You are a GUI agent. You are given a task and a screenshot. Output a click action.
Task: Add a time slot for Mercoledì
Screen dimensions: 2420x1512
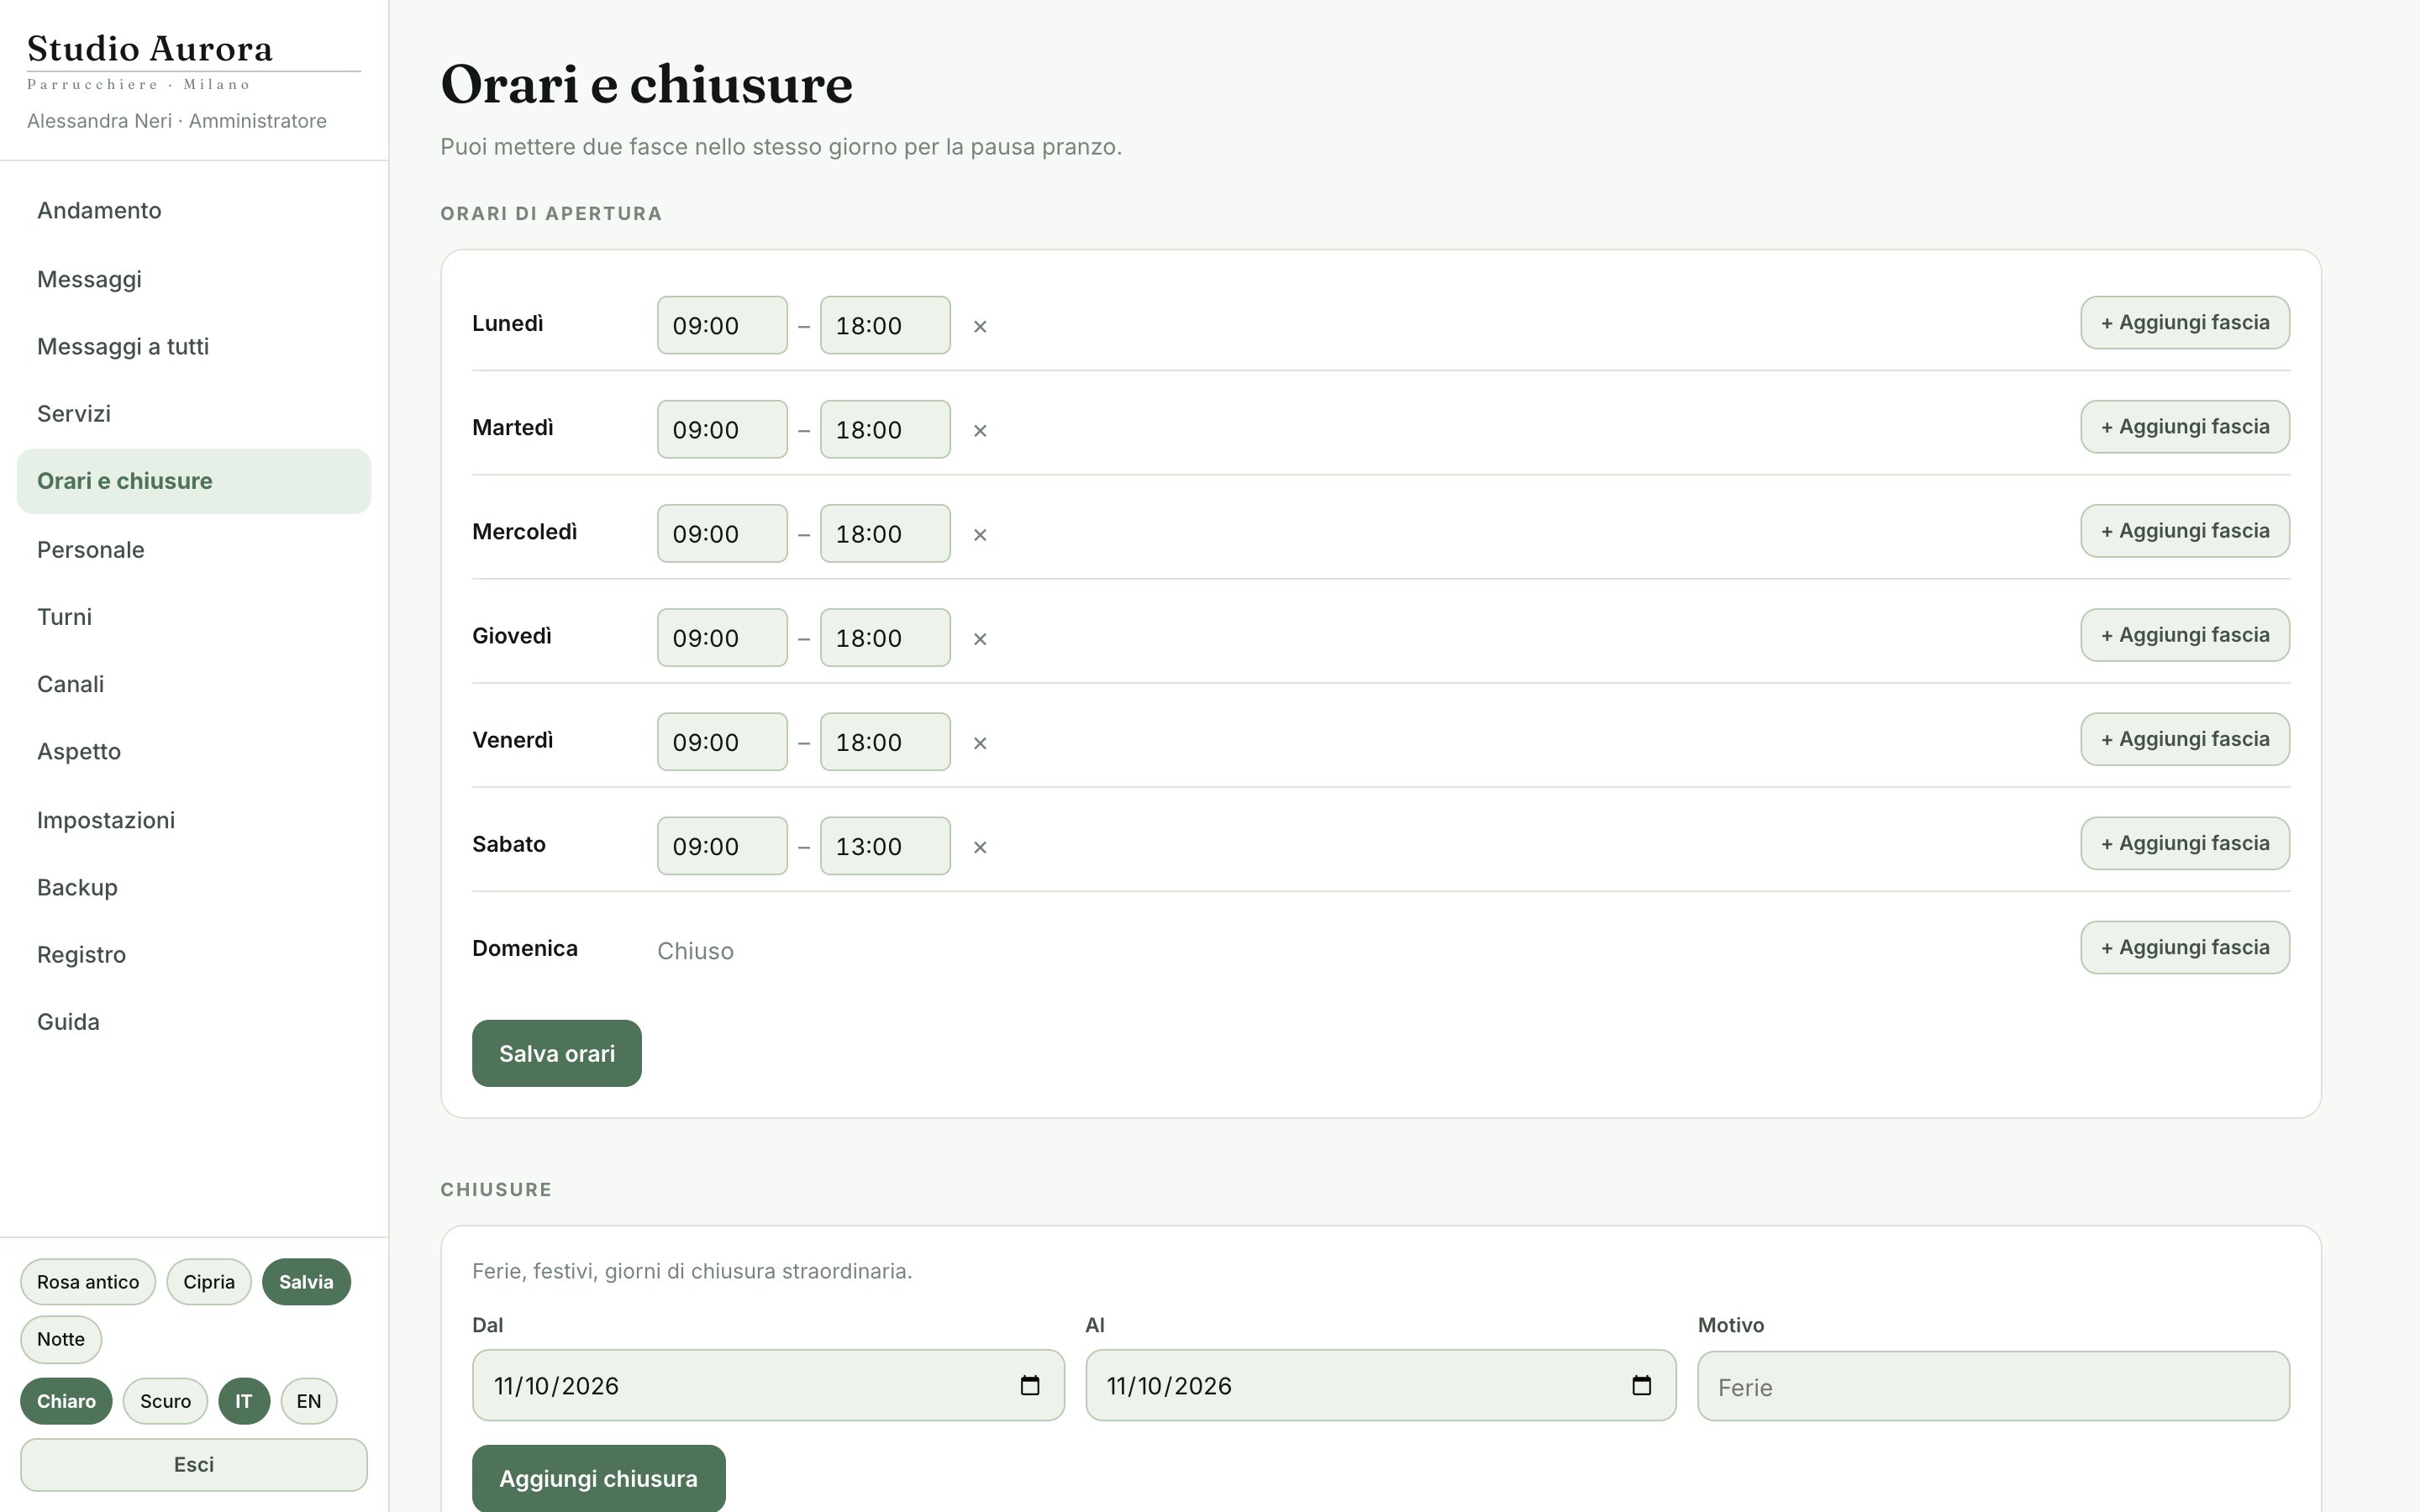(x=2185, y=530)
